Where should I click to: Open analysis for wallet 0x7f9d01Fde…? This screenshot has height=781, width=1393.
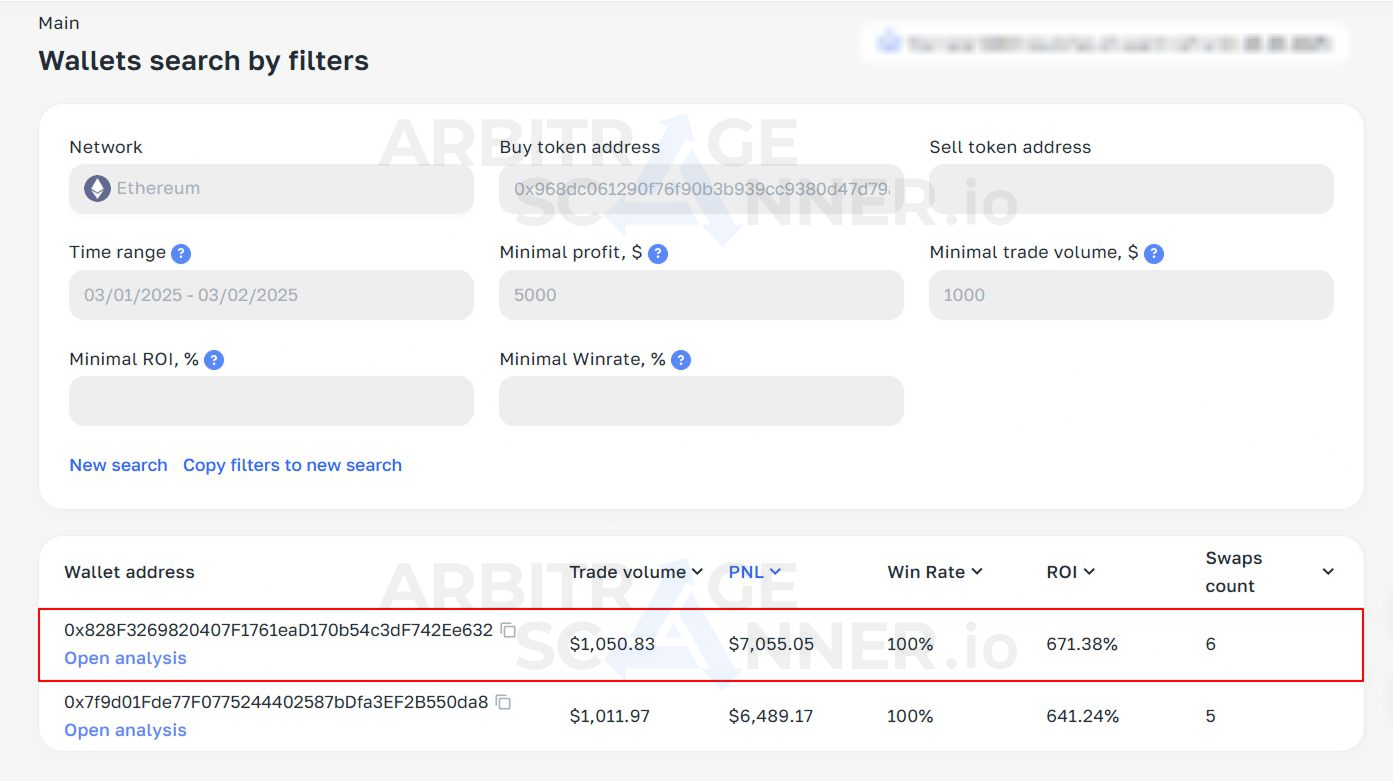125,730
